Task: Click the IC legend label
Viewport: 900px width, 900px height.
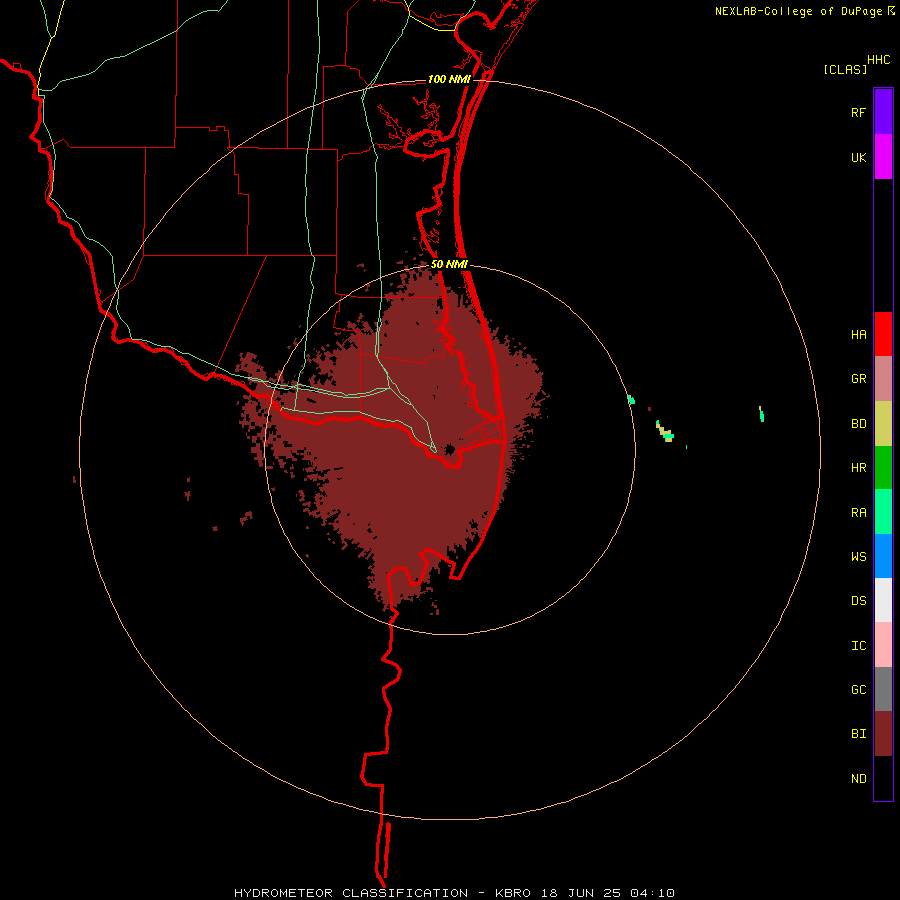Action: 858,646
